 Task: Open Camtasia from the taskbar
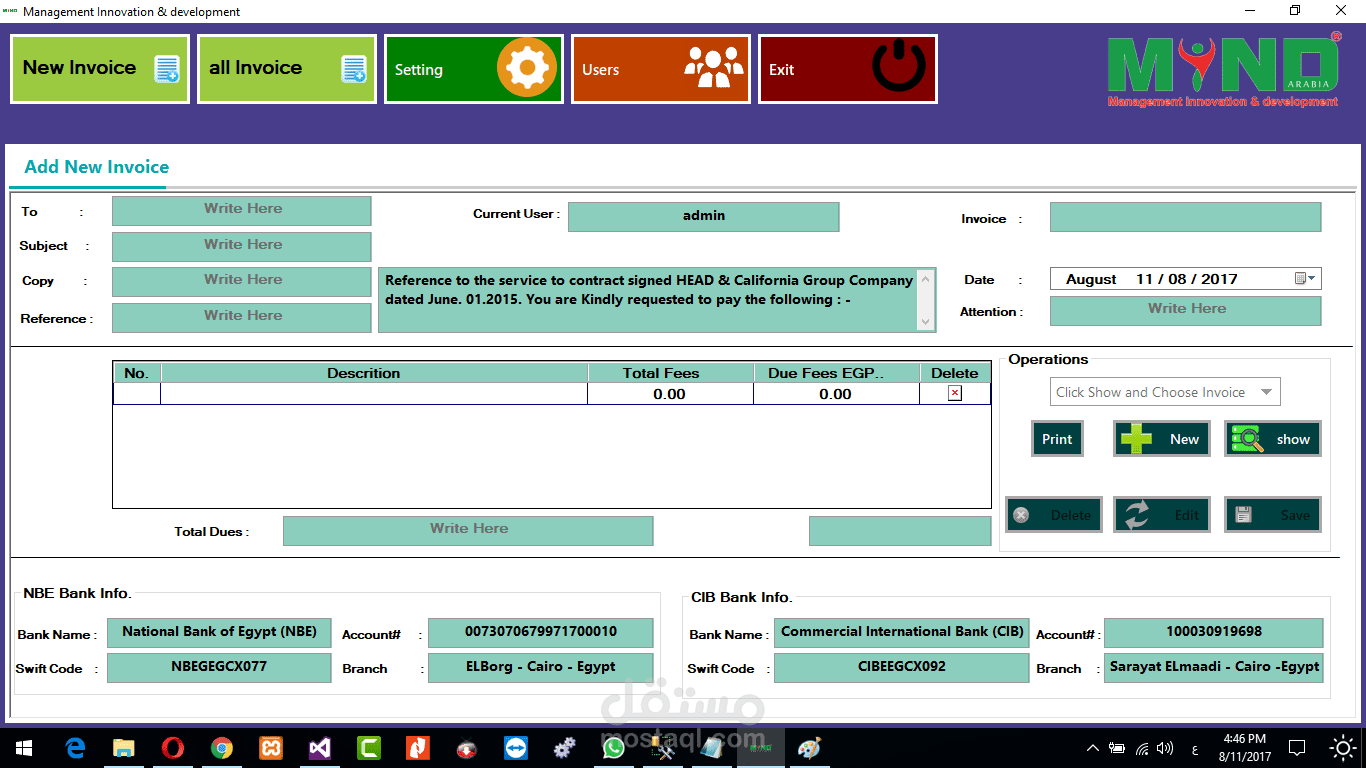369,747
